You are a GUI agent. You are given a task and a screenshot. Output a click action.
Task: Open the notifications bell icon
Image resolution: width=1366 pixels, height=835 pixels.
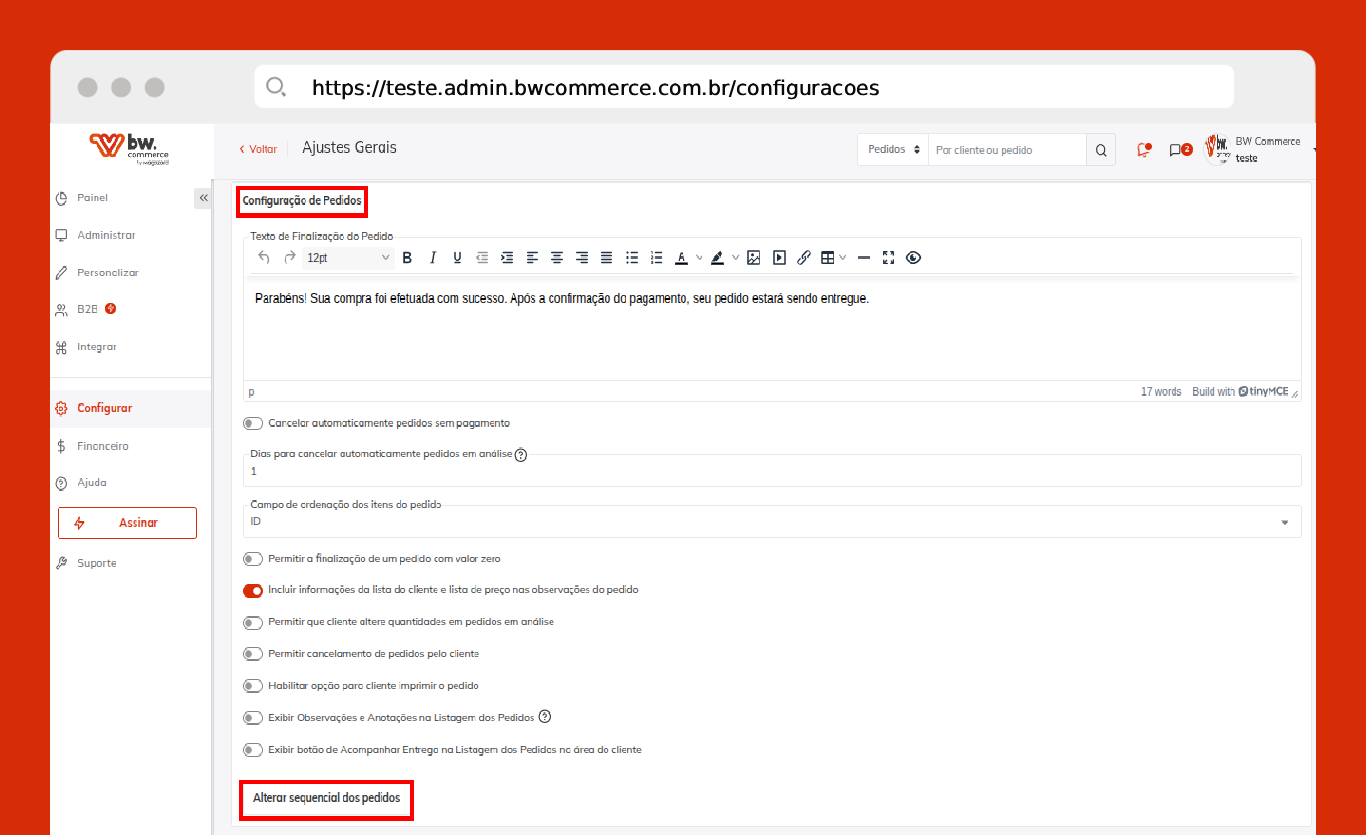1143,150
